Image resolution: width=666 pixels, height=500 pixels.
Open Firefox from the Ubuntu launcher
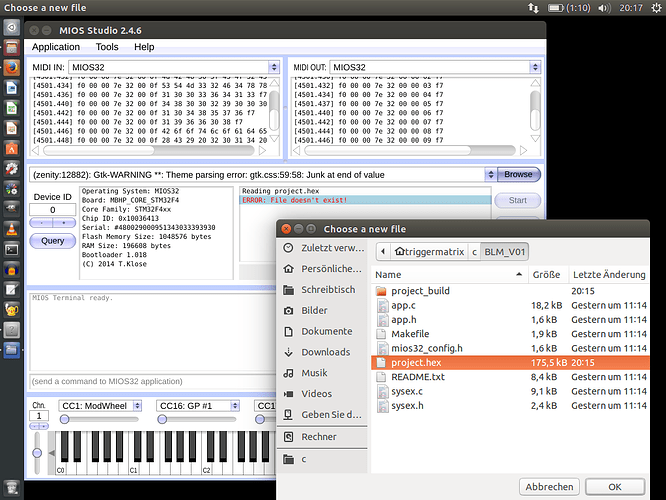pyautogui.click(x=12, y=68)
